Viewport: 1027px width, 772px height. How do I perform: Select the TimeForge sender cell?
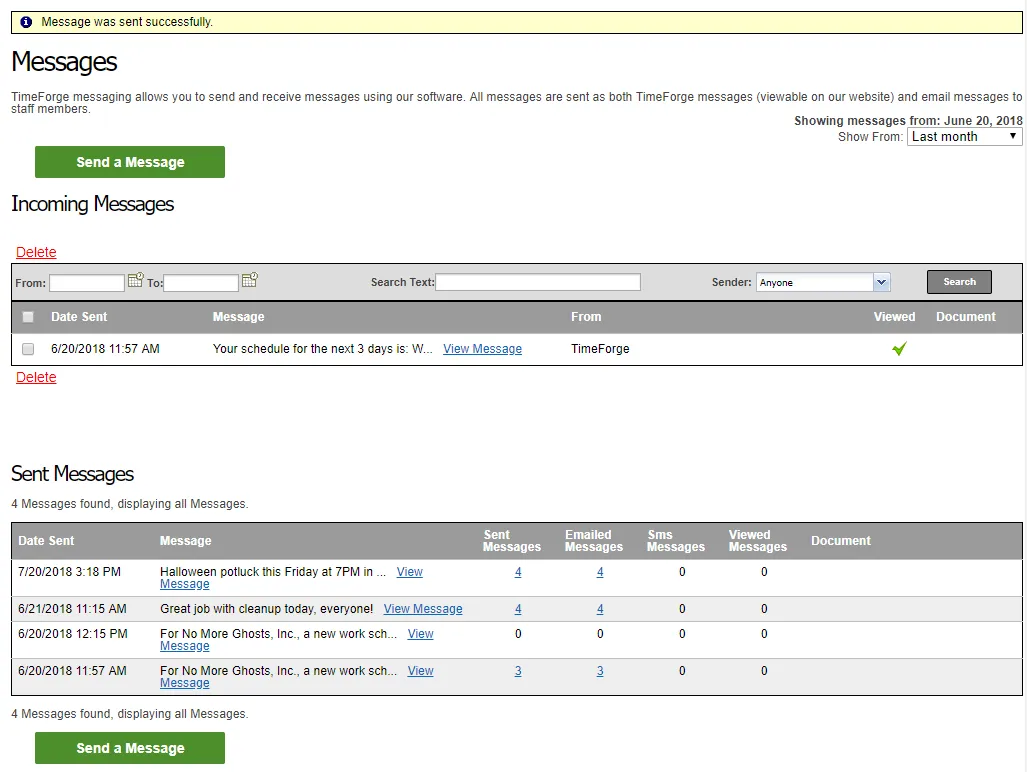(600, 349)
